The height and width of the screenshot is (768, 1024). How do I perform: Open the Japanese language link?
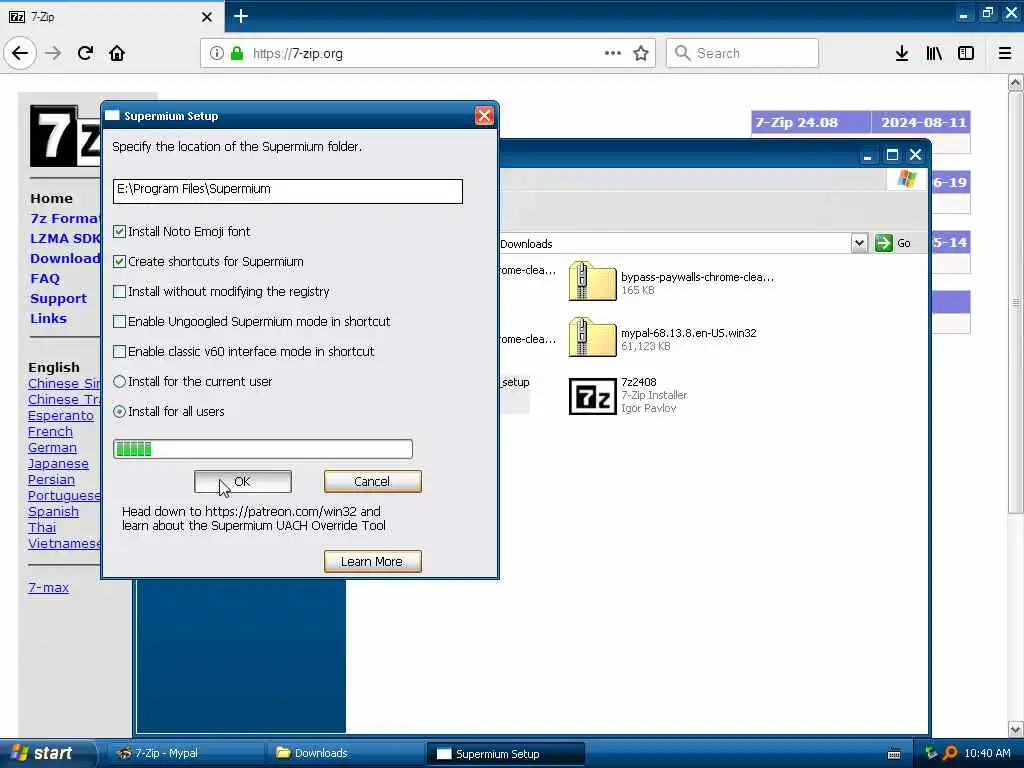click(x=58, y=464)
